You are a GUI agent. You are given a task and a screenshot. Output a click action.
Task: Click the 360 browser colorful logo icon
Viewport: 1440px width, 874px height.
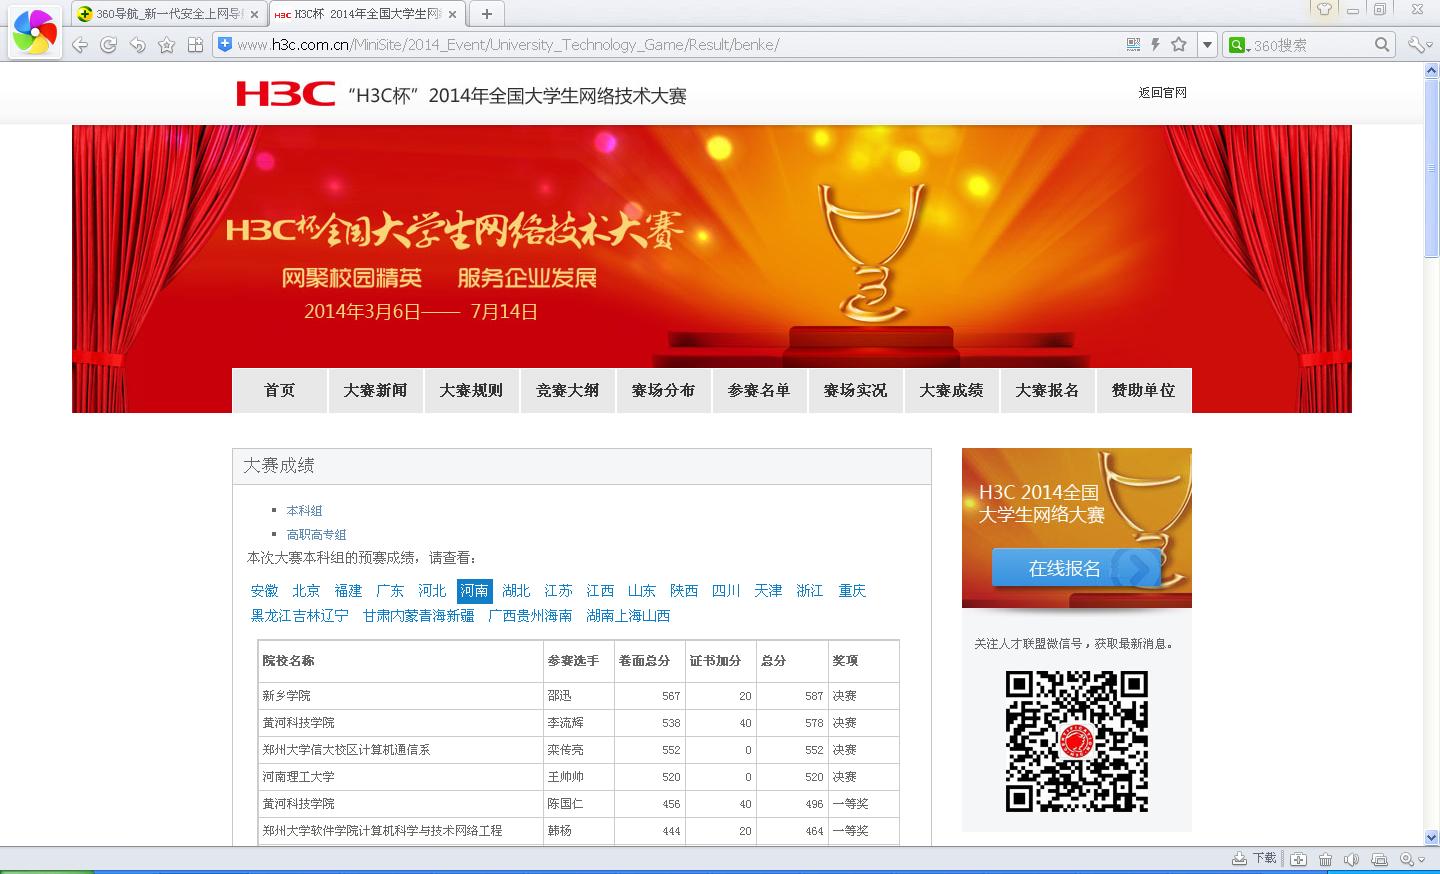point(35,32)
